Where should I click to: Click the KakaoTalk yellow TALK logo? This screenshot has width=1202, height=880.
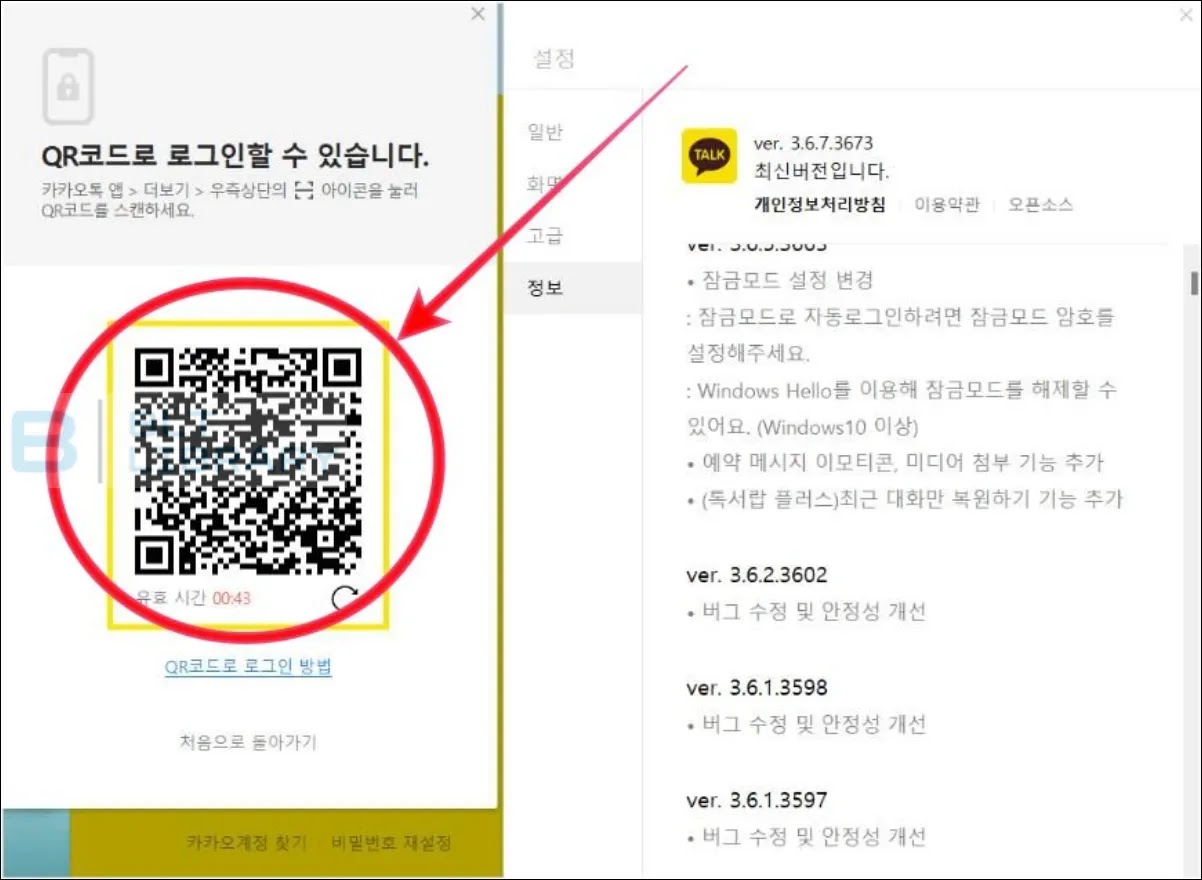tap(709, 156)
